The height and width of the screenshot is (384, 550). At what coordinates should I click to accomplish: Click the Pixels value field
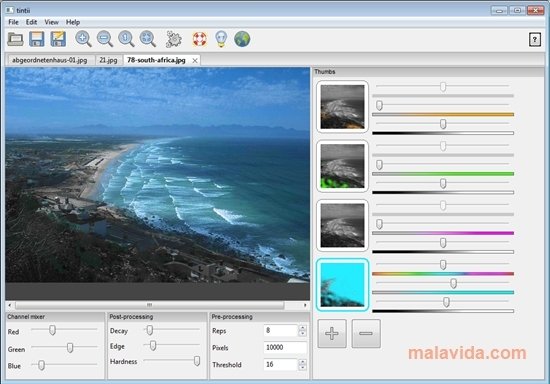click(x=285, y=348)
